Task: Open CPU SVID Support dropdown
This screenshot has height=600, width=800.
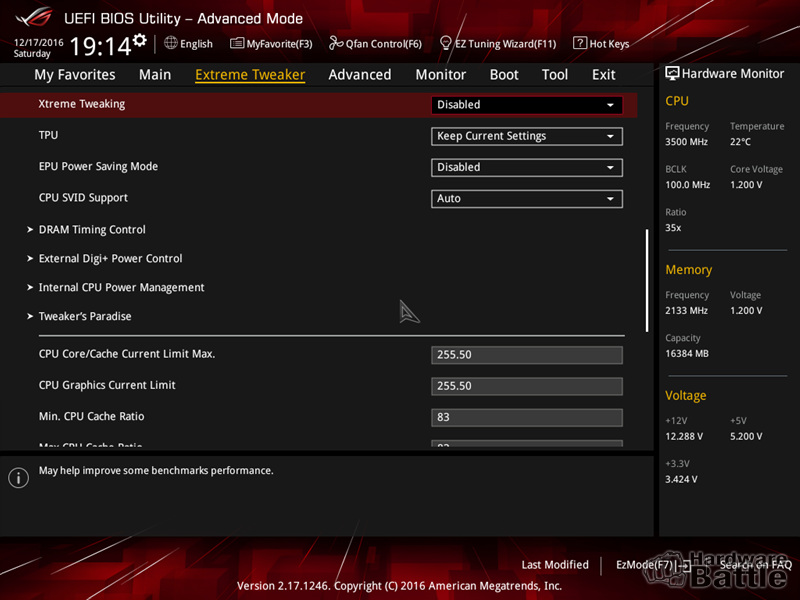Action: [527, 198]
